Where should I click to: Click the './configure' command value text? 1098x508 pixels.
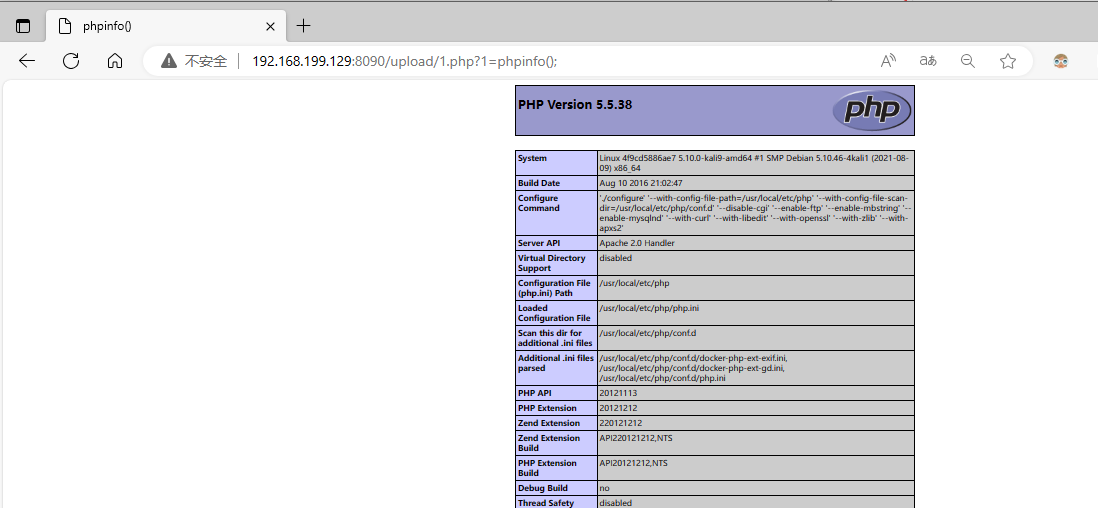click(755, 213)
